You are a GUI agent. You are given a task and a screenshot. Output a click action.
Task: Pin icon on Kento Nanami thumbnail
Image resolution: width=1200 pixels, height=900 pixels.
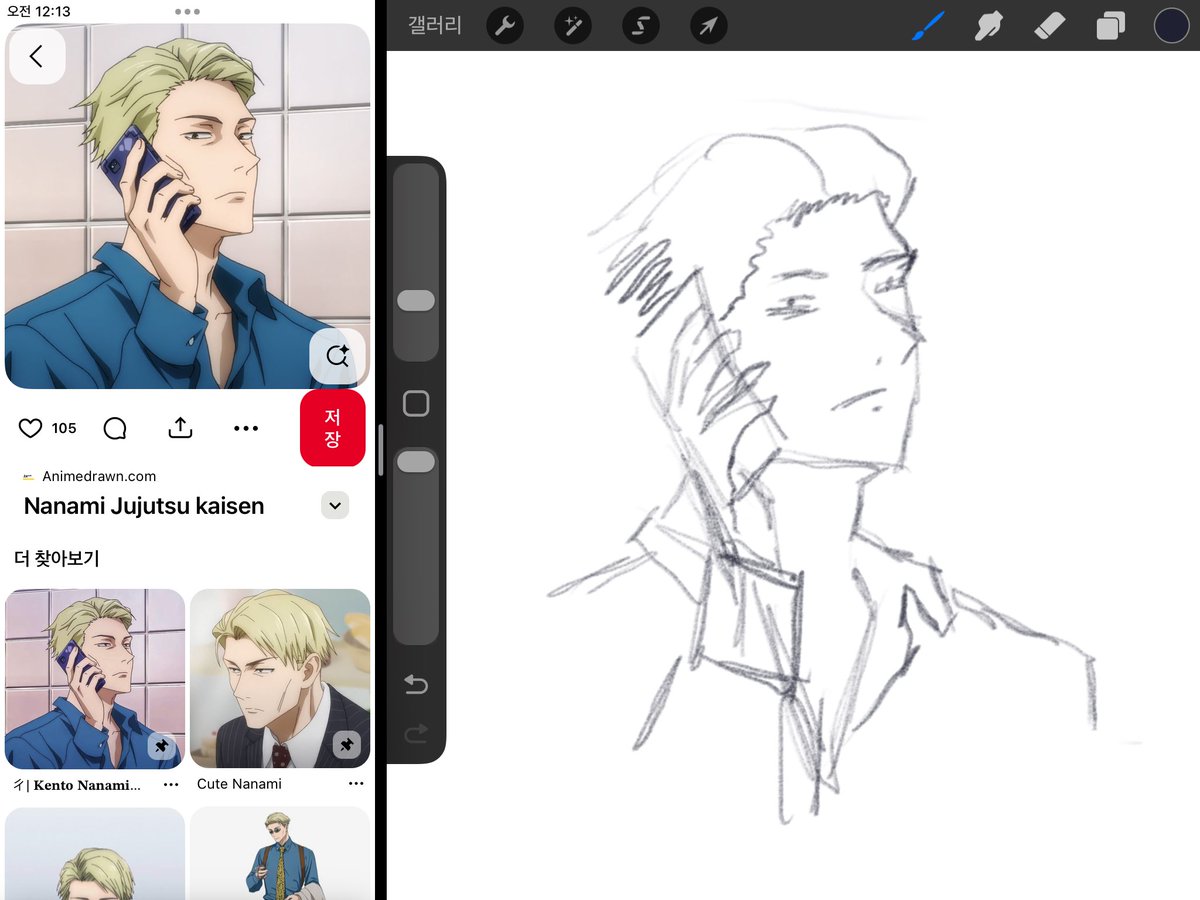click(161, 746)
